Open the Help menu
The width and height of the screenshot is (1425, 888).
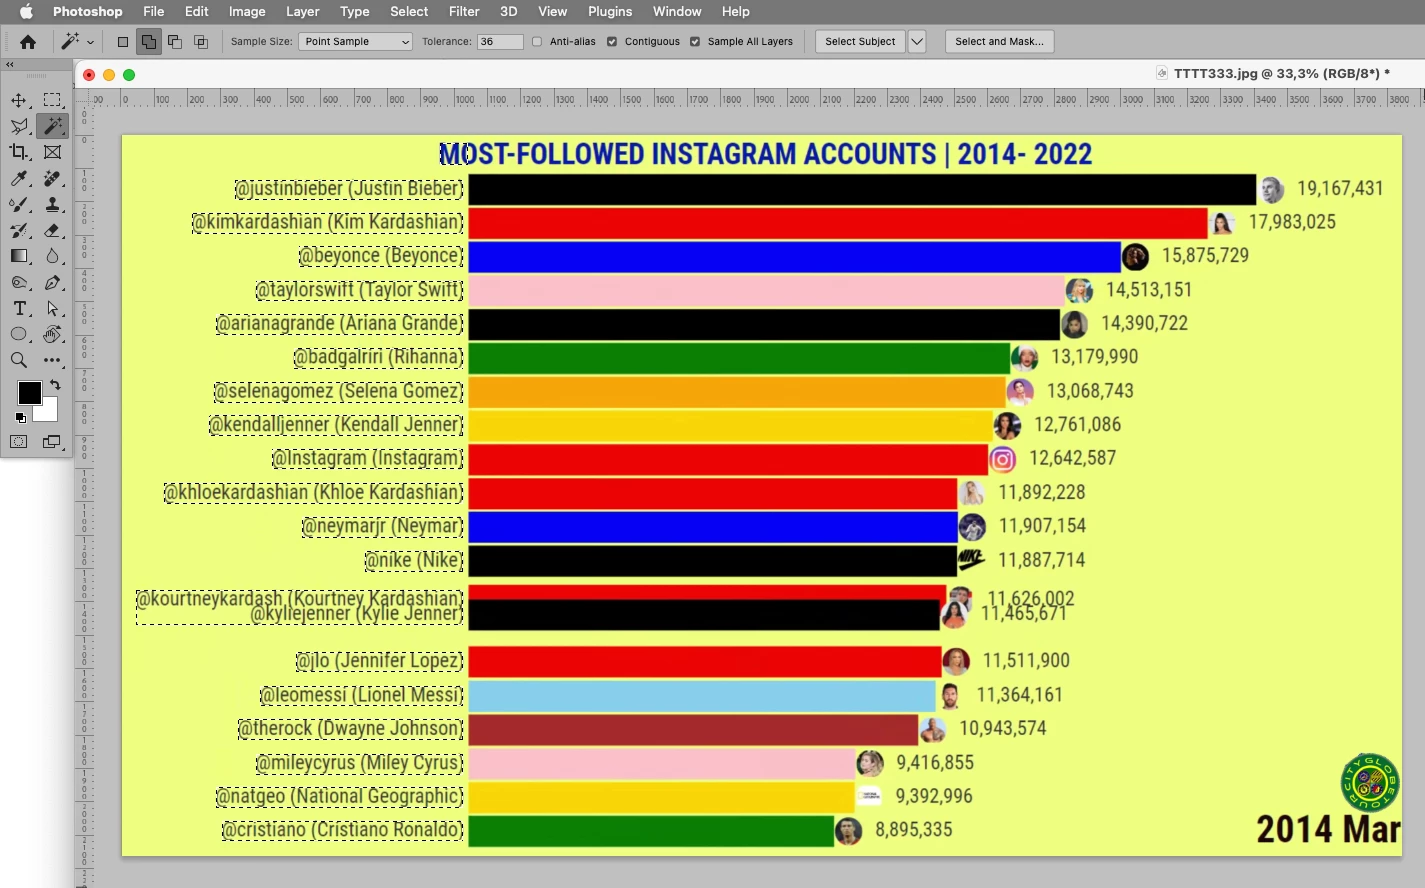point(736,12)
